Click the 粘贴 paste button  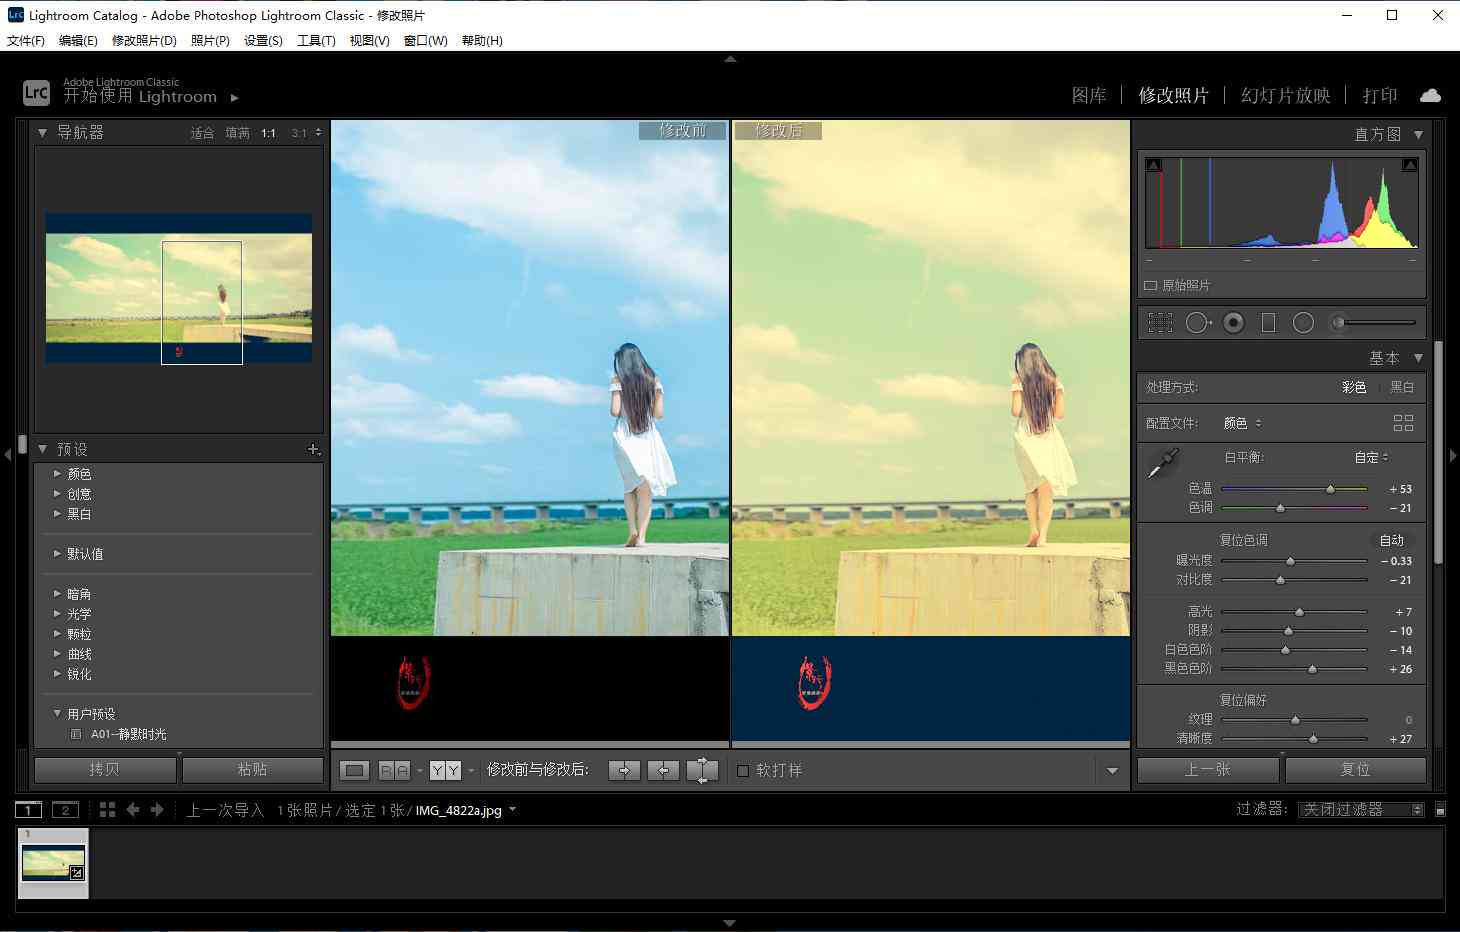point(253,770)
